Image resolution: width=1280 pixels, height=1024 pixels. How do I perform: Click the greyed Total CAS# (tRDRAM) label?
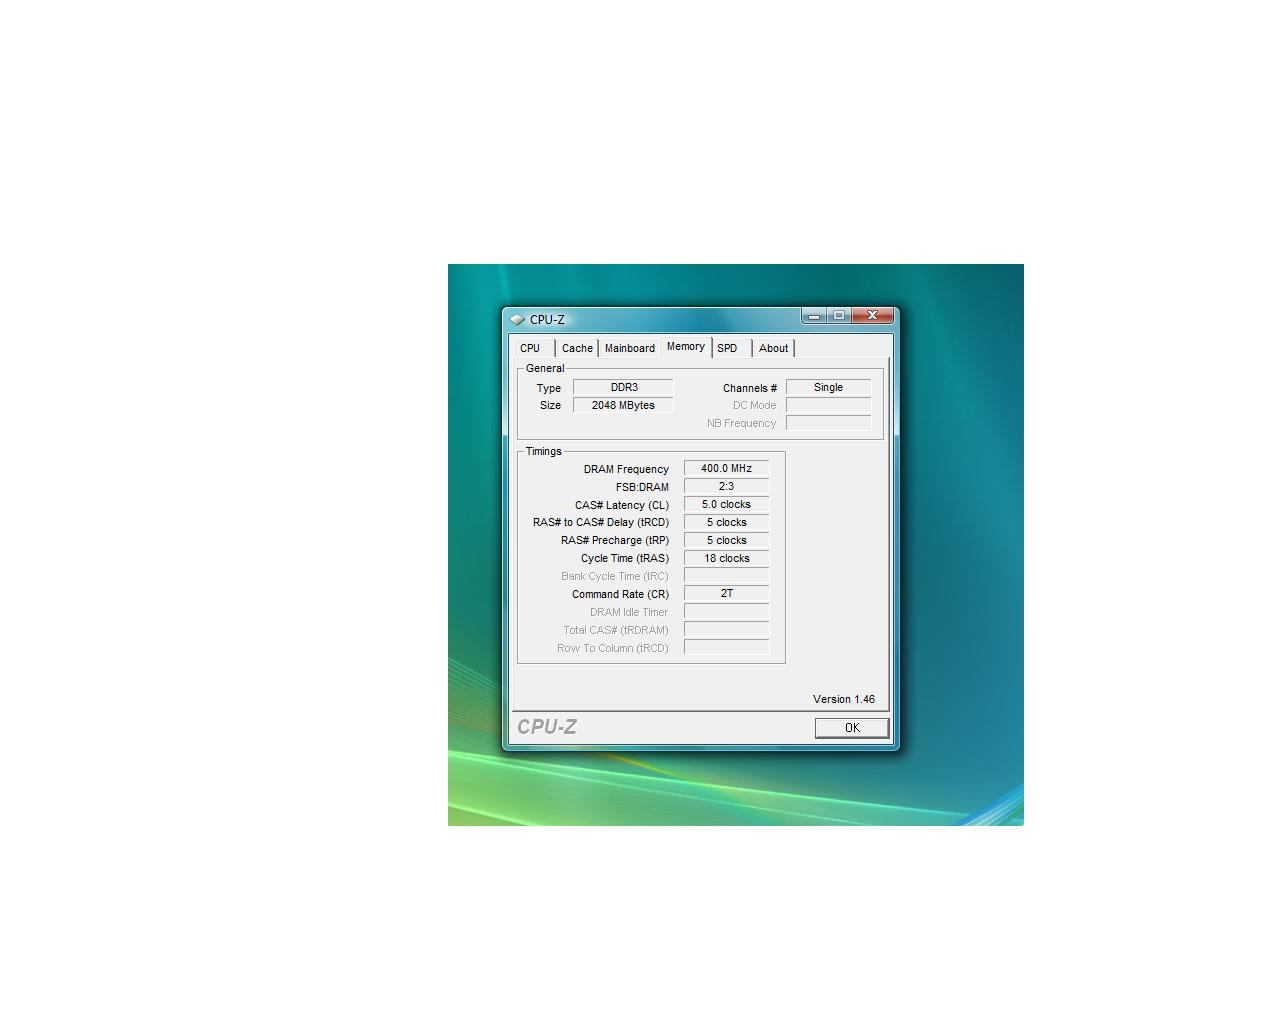click(616, 630)
